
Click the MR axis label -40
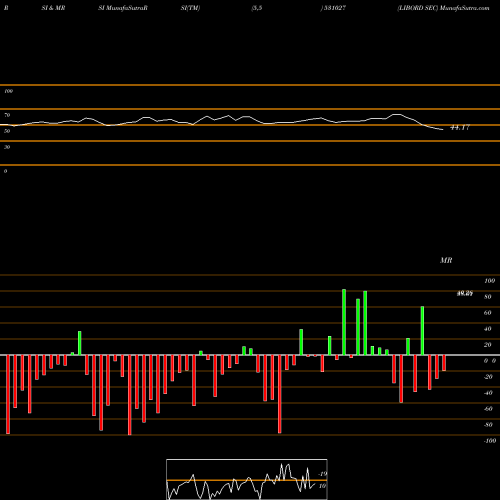[x=488, y=393]
